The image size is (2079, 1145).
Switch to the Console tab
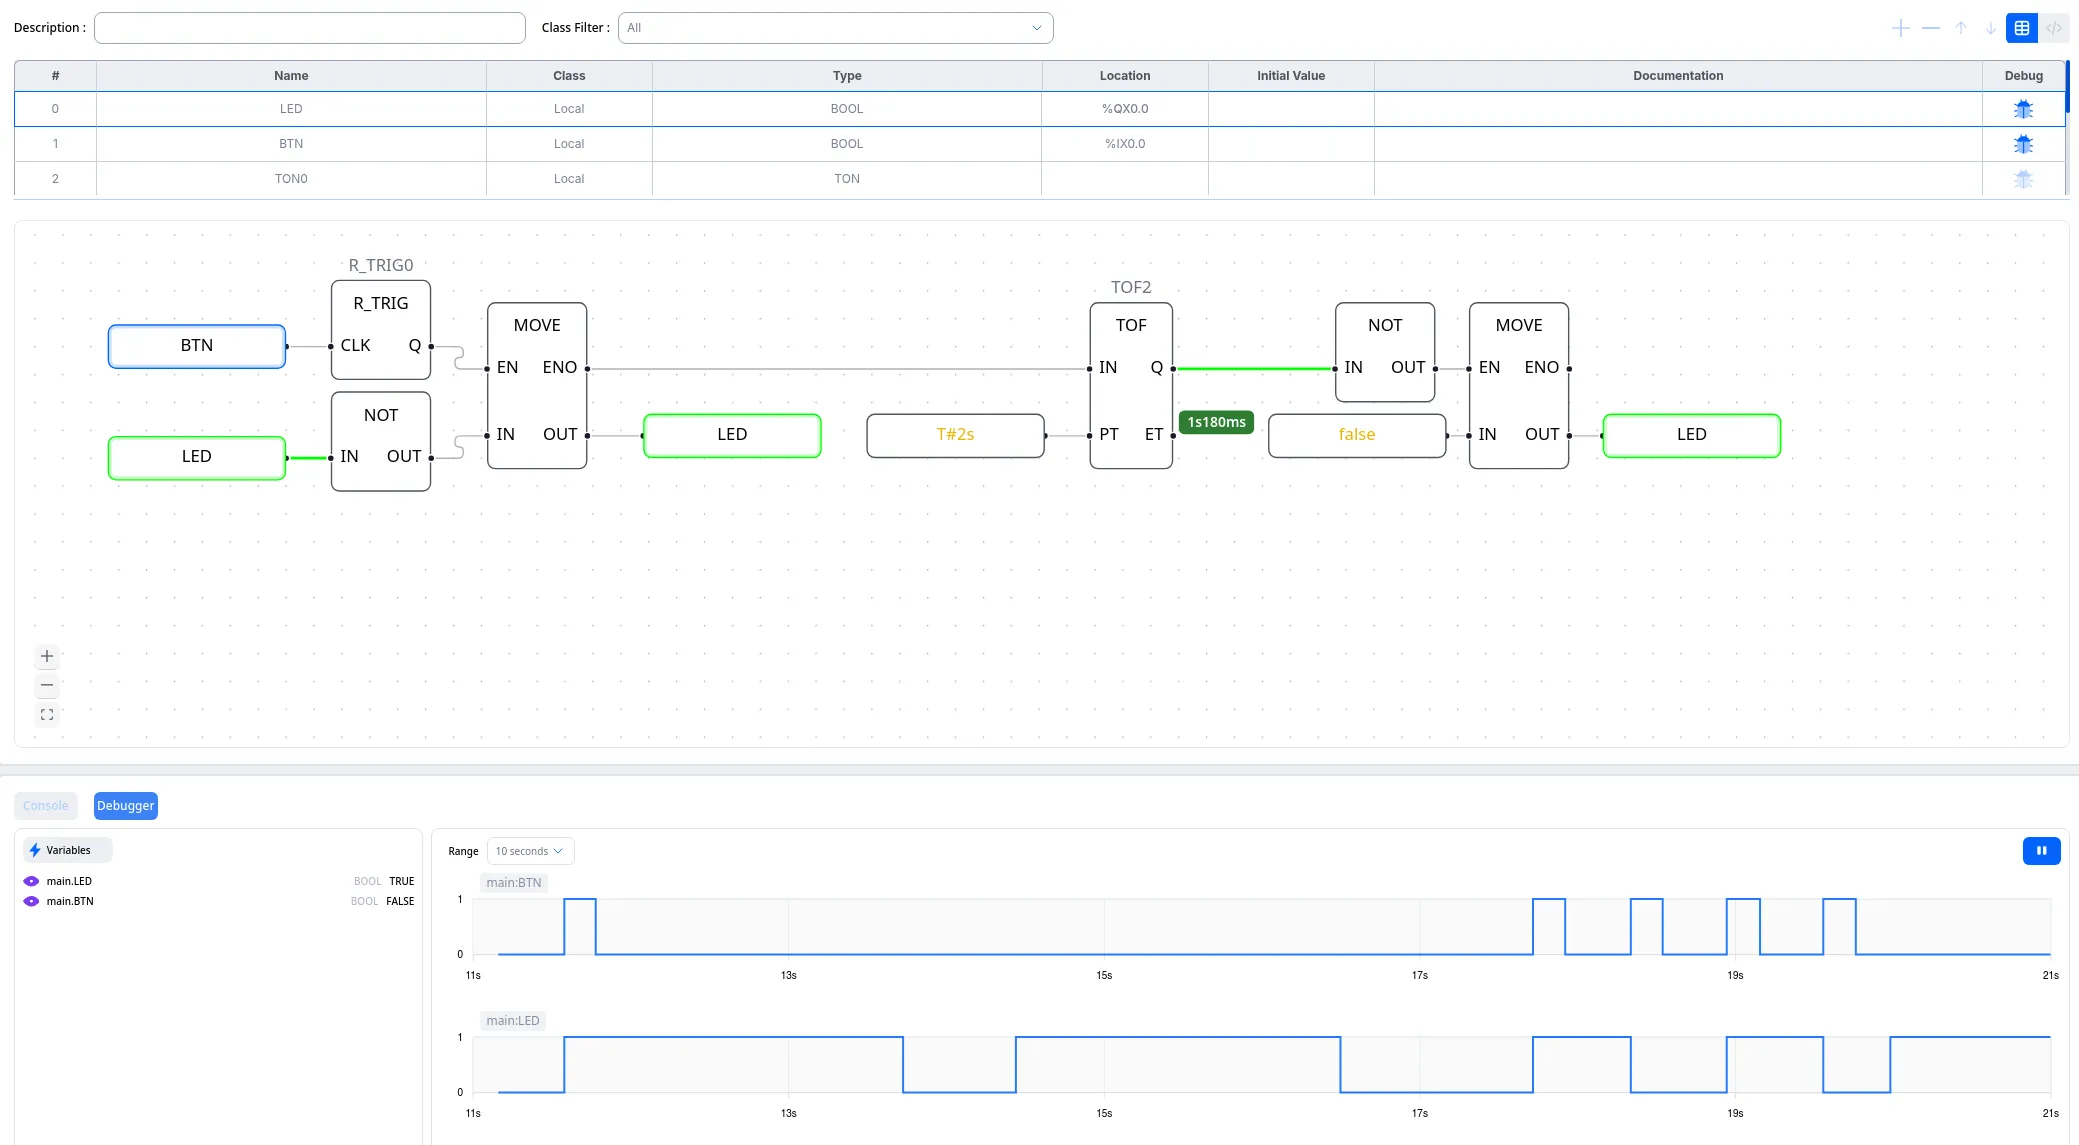click(x=46, y=806)
